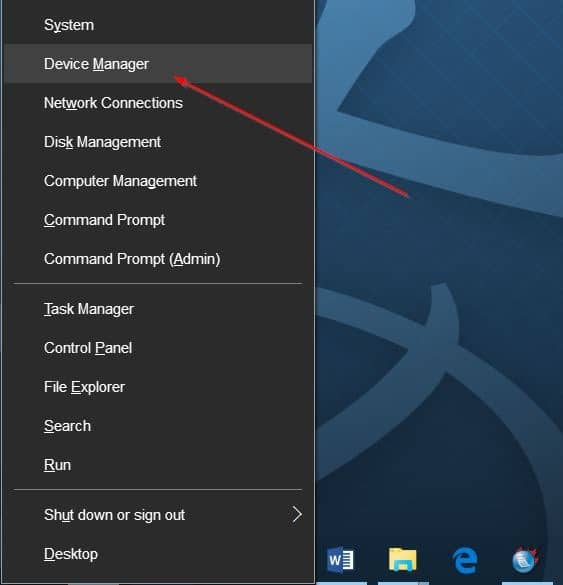
Task: Open the Run dialog entry
Action: [x=158, y=465]
